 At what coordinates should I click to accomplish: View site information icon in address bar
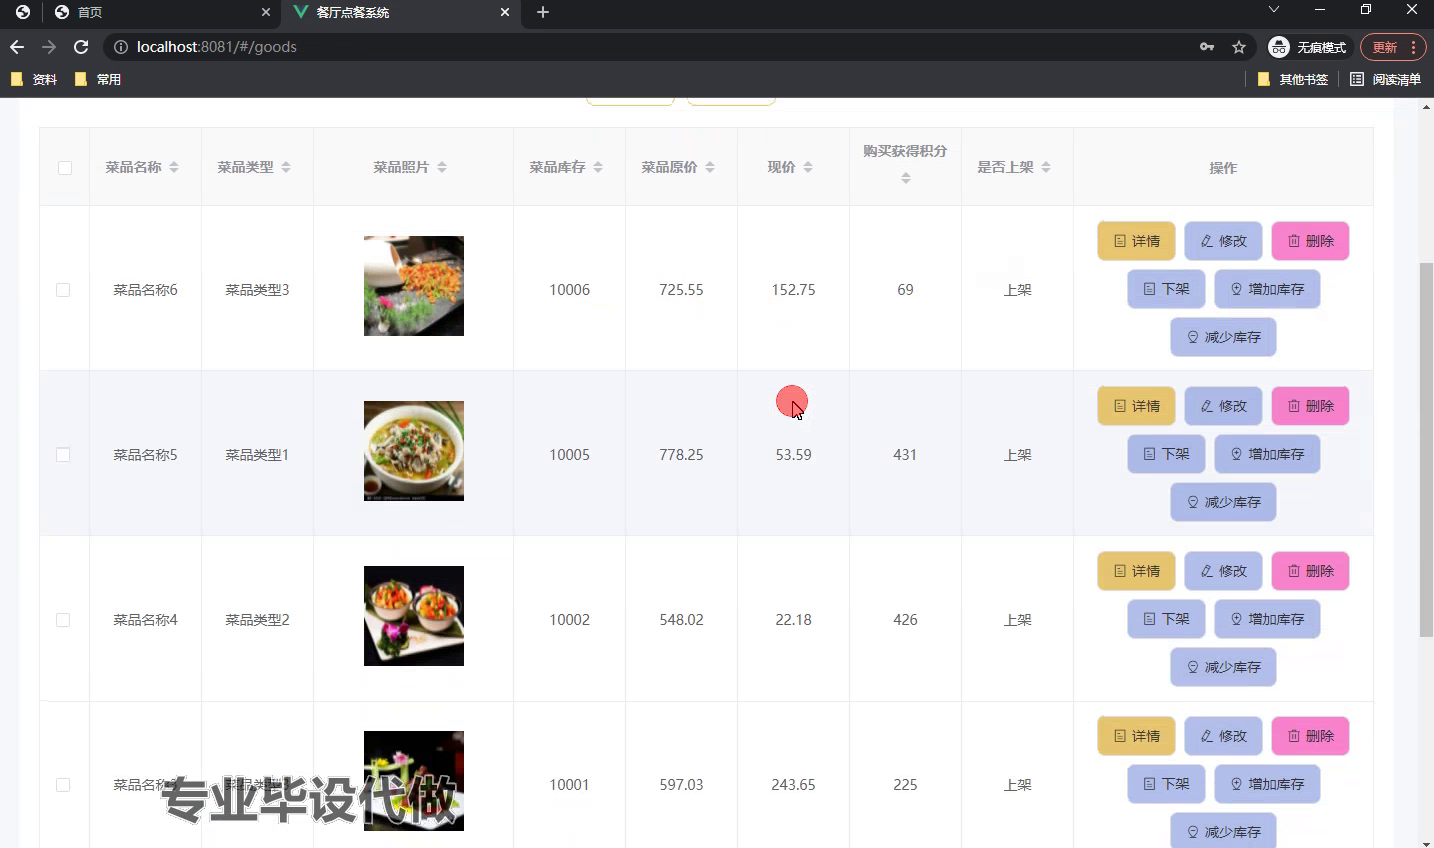(120, 47)
